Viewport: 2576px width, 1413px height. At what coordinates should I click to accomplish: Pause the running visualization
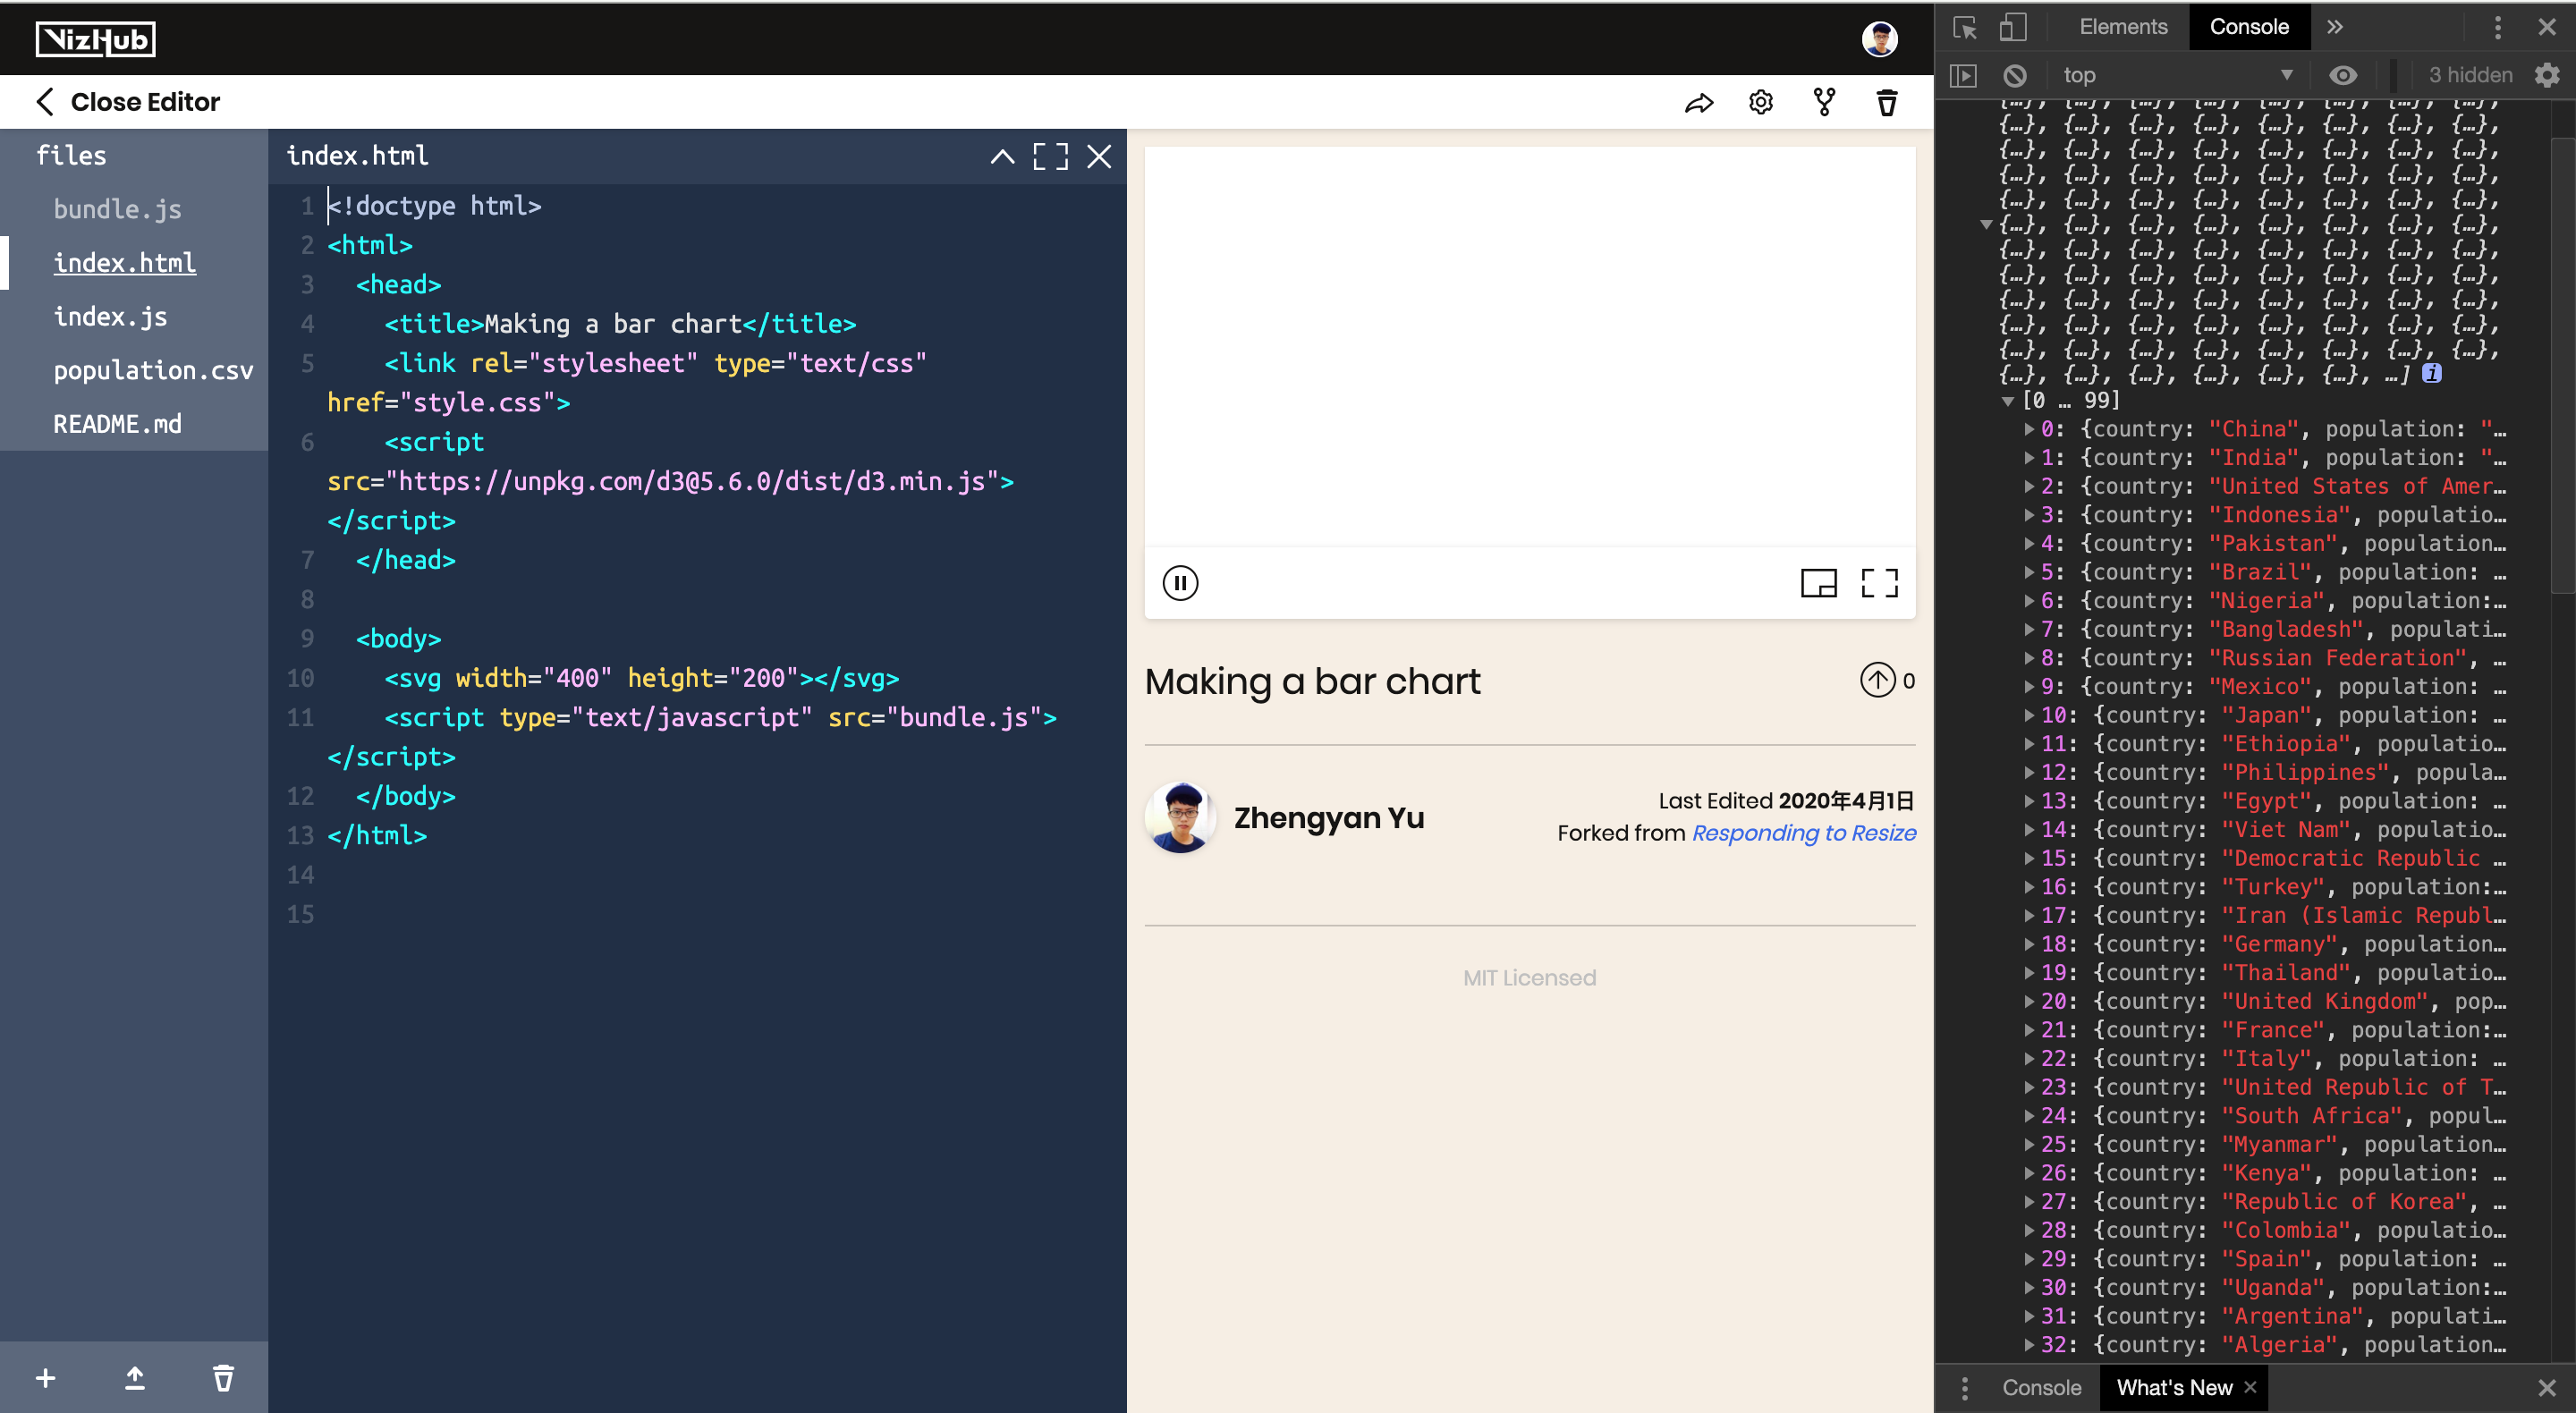(1180, 583)
